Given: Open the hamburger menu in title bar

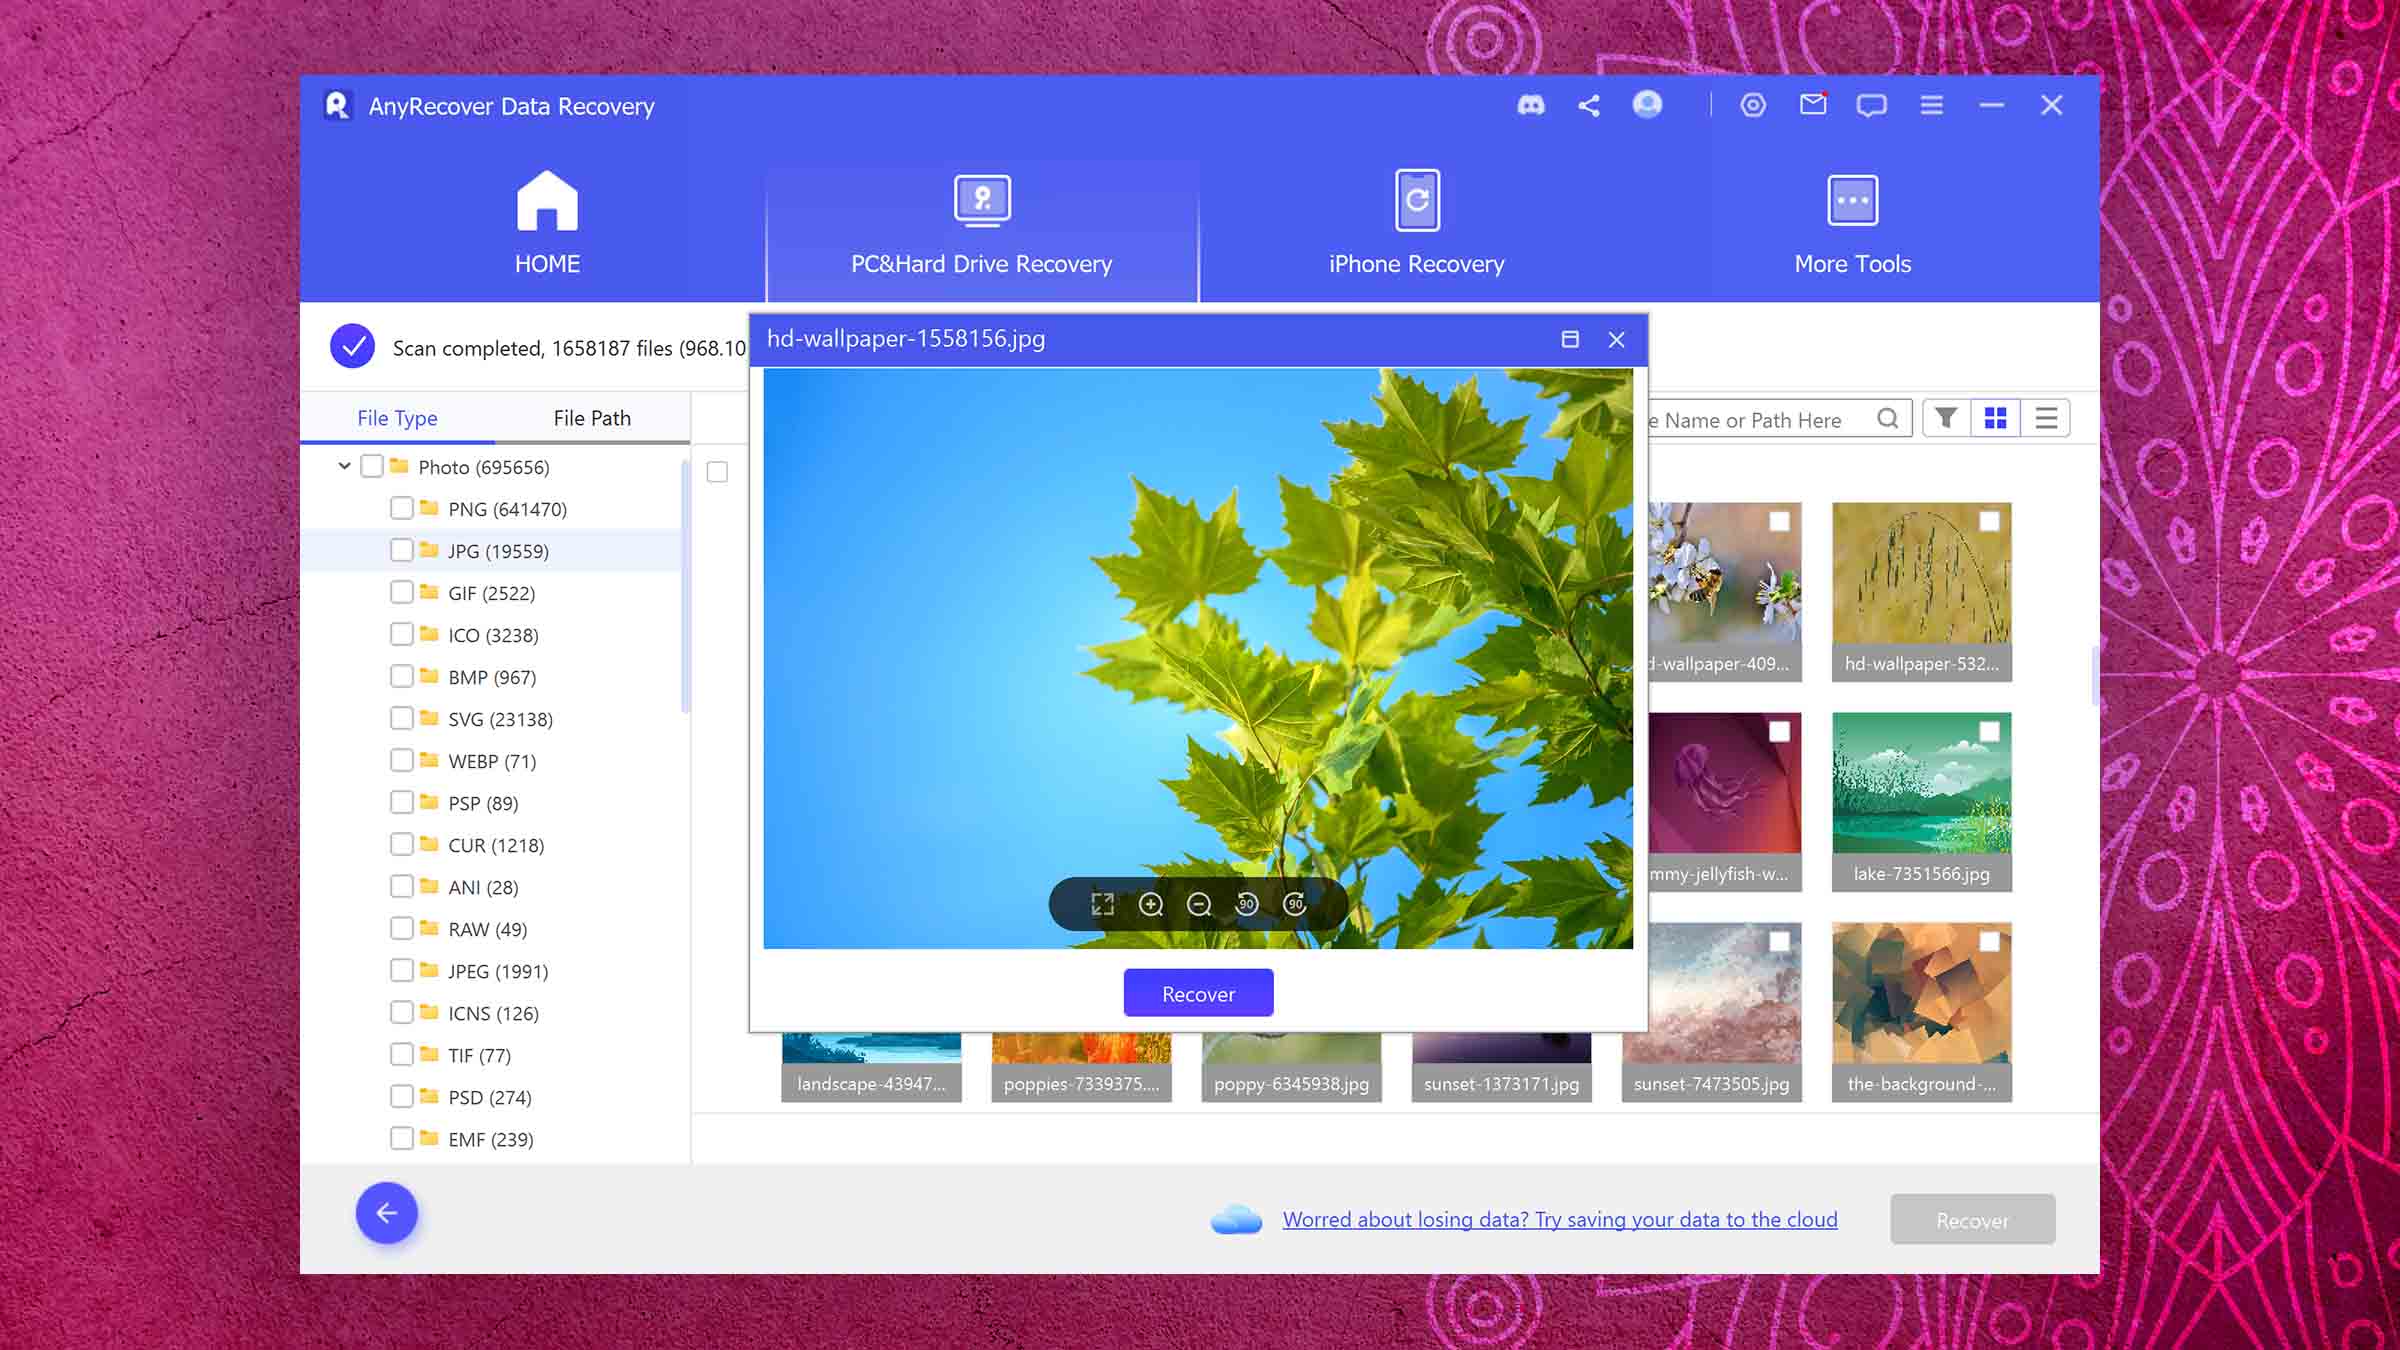Looking at the screenshot, I should pos(1932,105).
